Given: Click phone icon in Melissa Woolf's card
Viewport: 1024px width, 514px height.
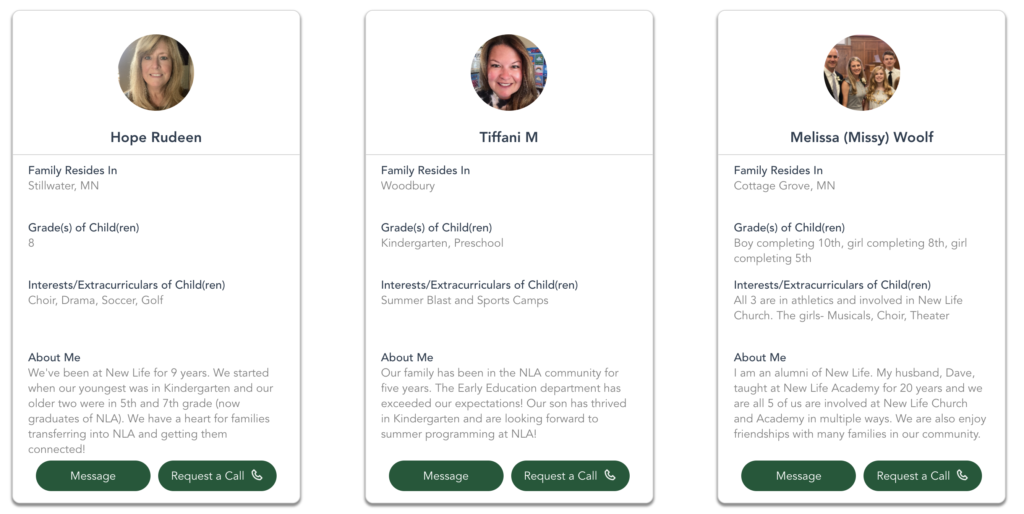Looking at the screenshot, I should point(963,475).
